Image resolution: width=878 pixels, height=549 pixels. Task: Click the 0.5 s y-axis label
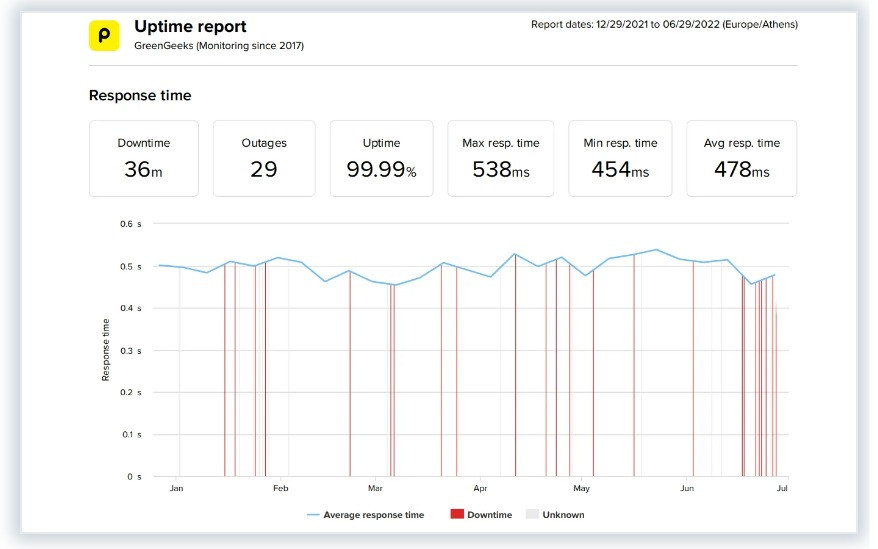130,267
